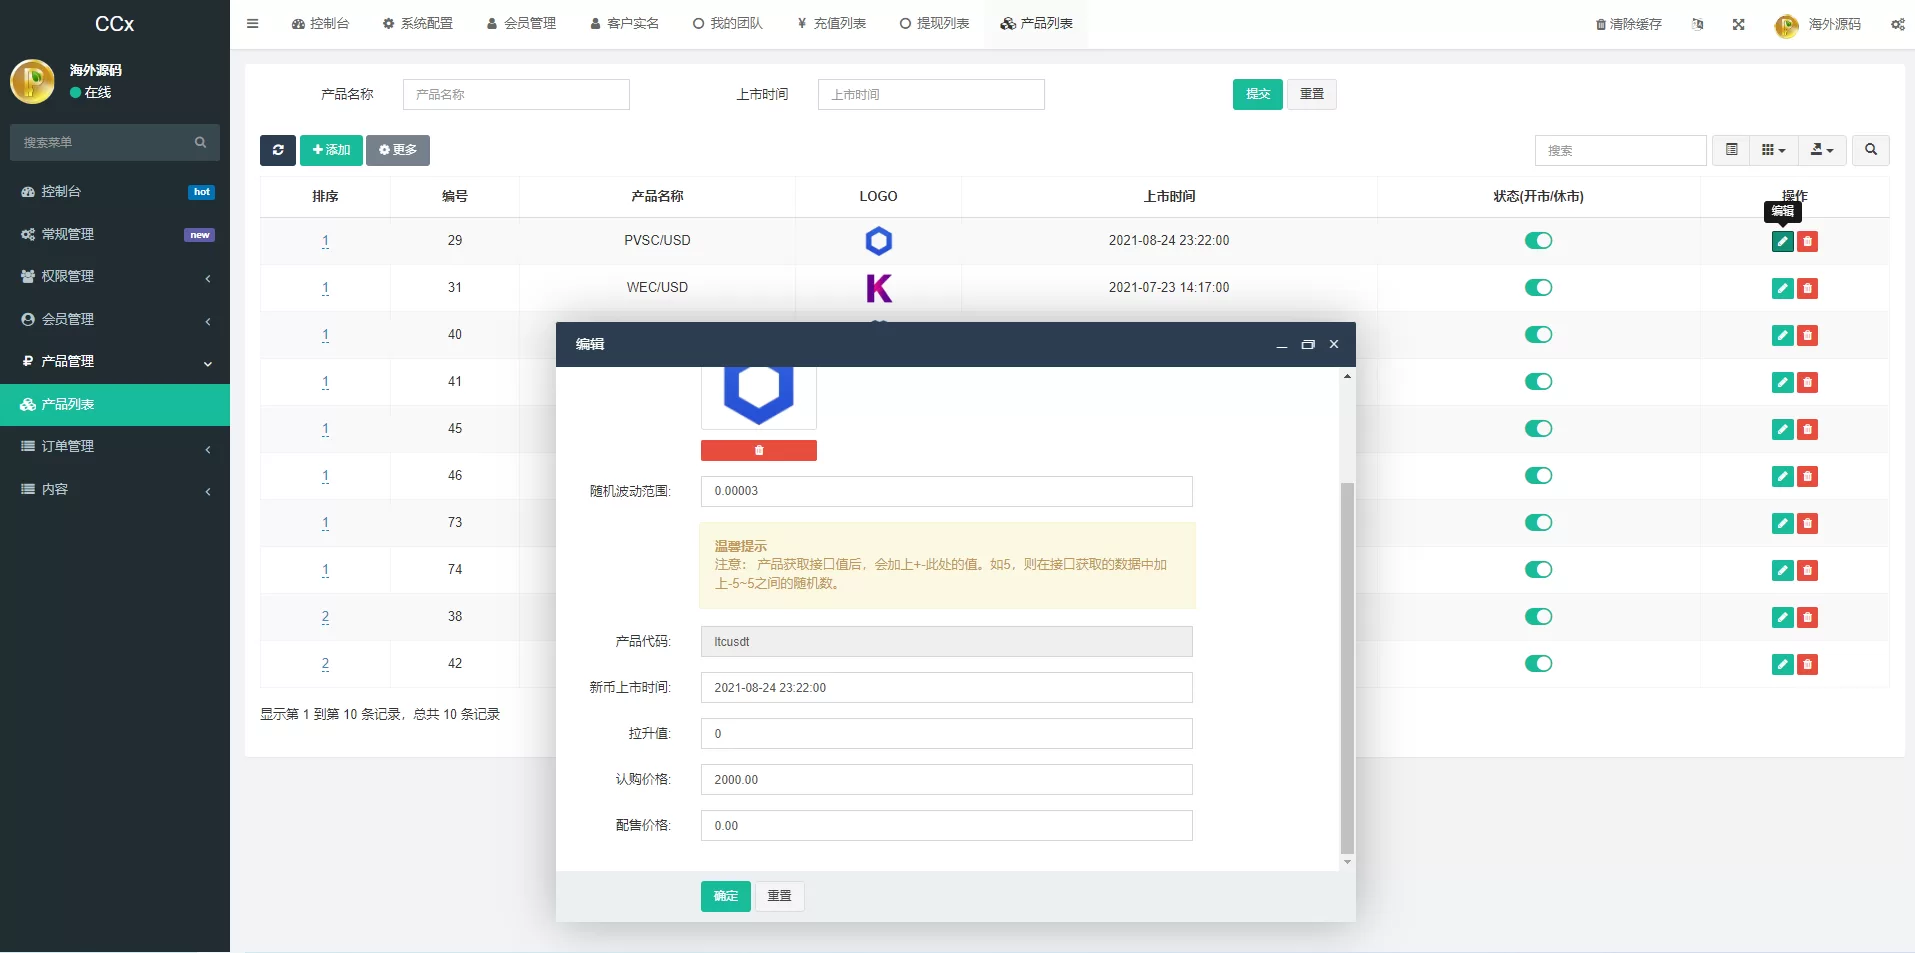
Task: Click the refresh table icon button
Action: tap(277, 150)
